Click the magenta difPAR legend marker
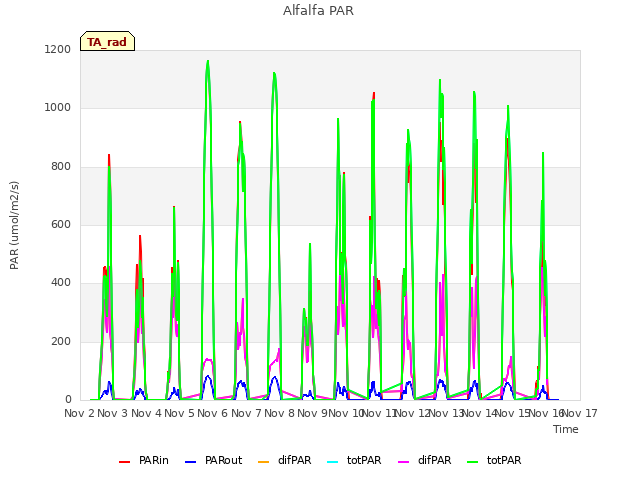 tap(403, 462)
